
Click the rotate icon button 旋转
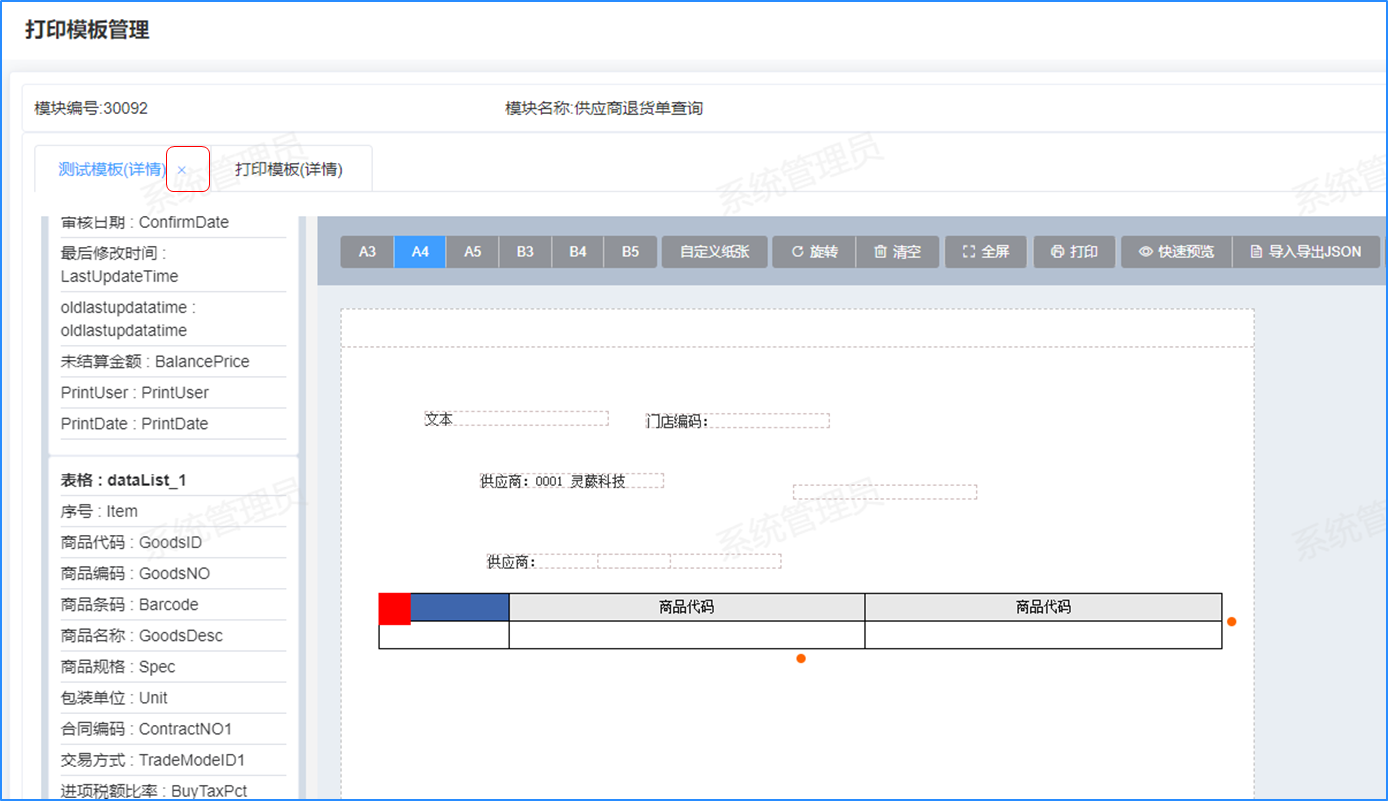coord(814,252)
